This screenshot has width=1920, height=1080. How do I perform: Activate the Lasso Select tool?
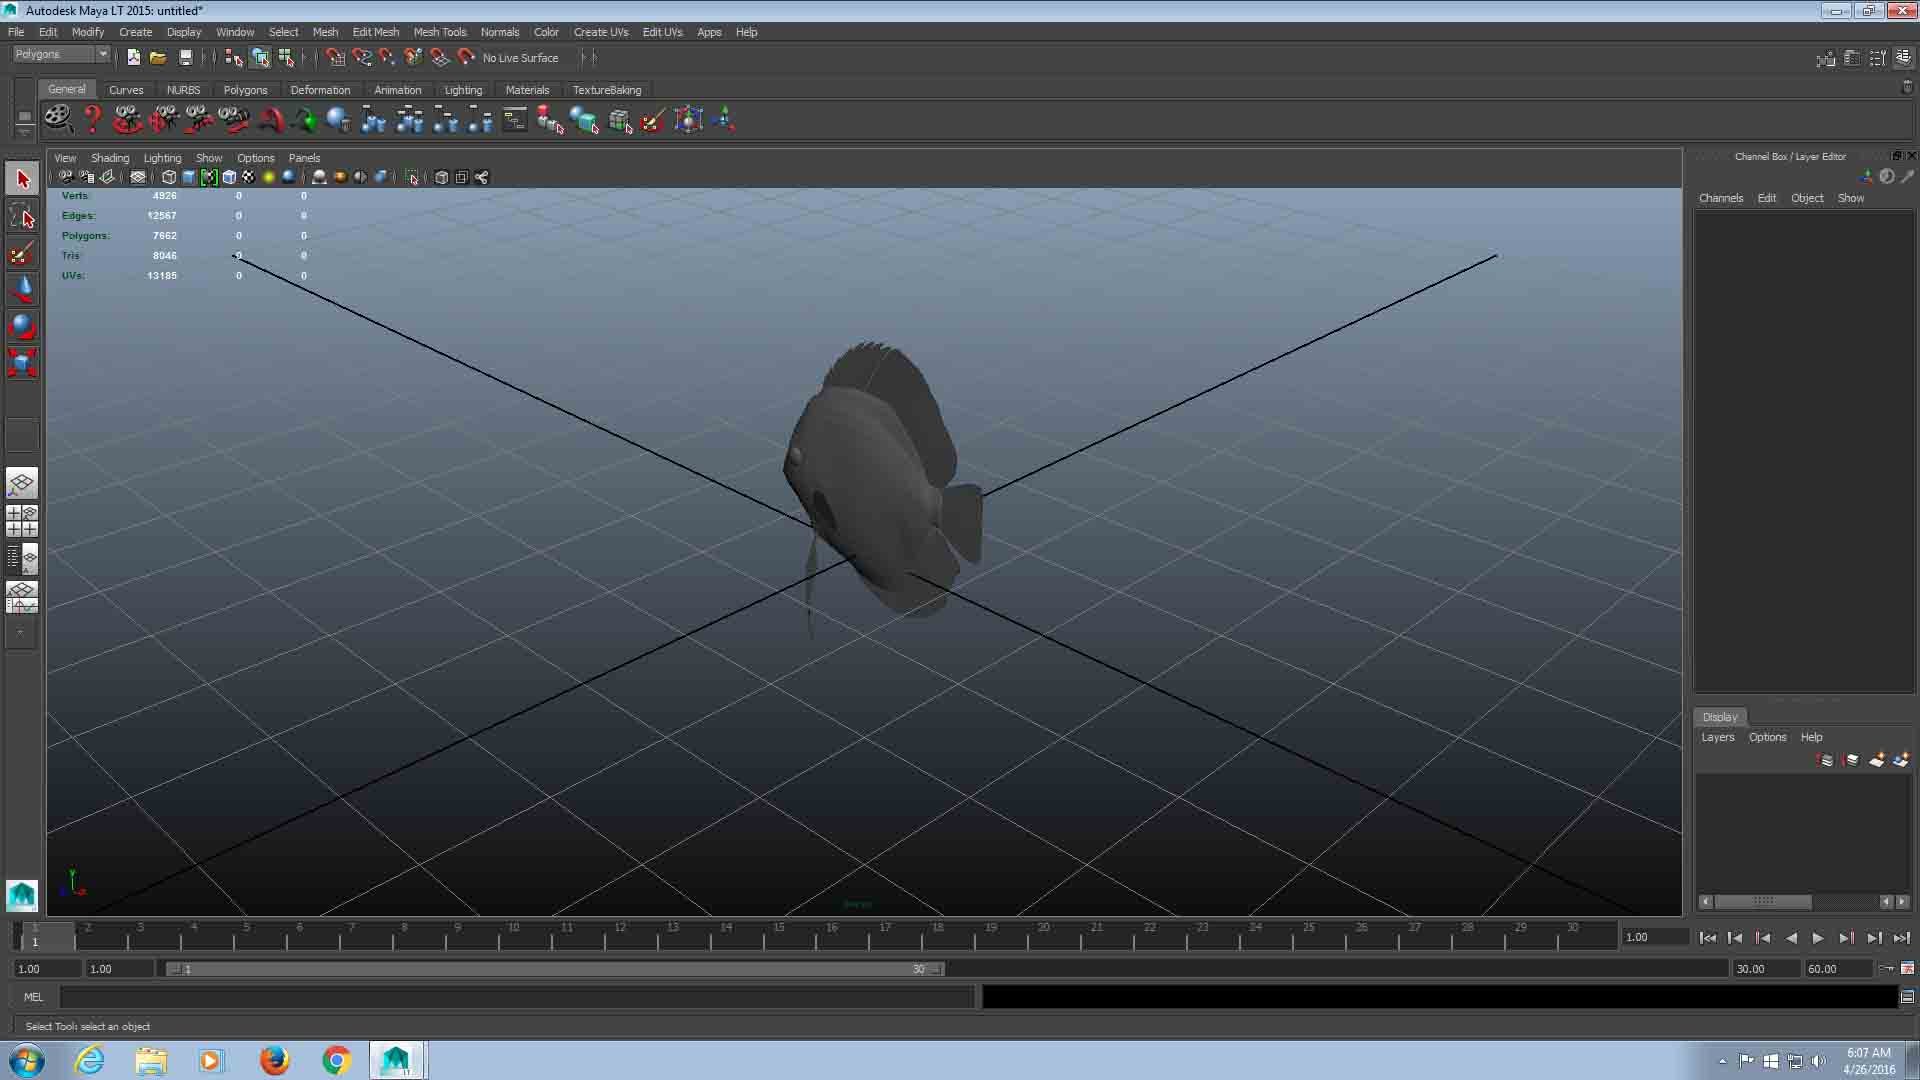tap(22, 217)
